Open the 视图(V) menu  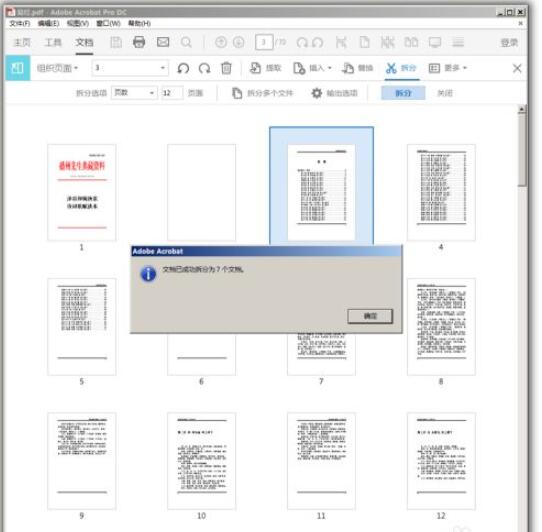(78, 24)
